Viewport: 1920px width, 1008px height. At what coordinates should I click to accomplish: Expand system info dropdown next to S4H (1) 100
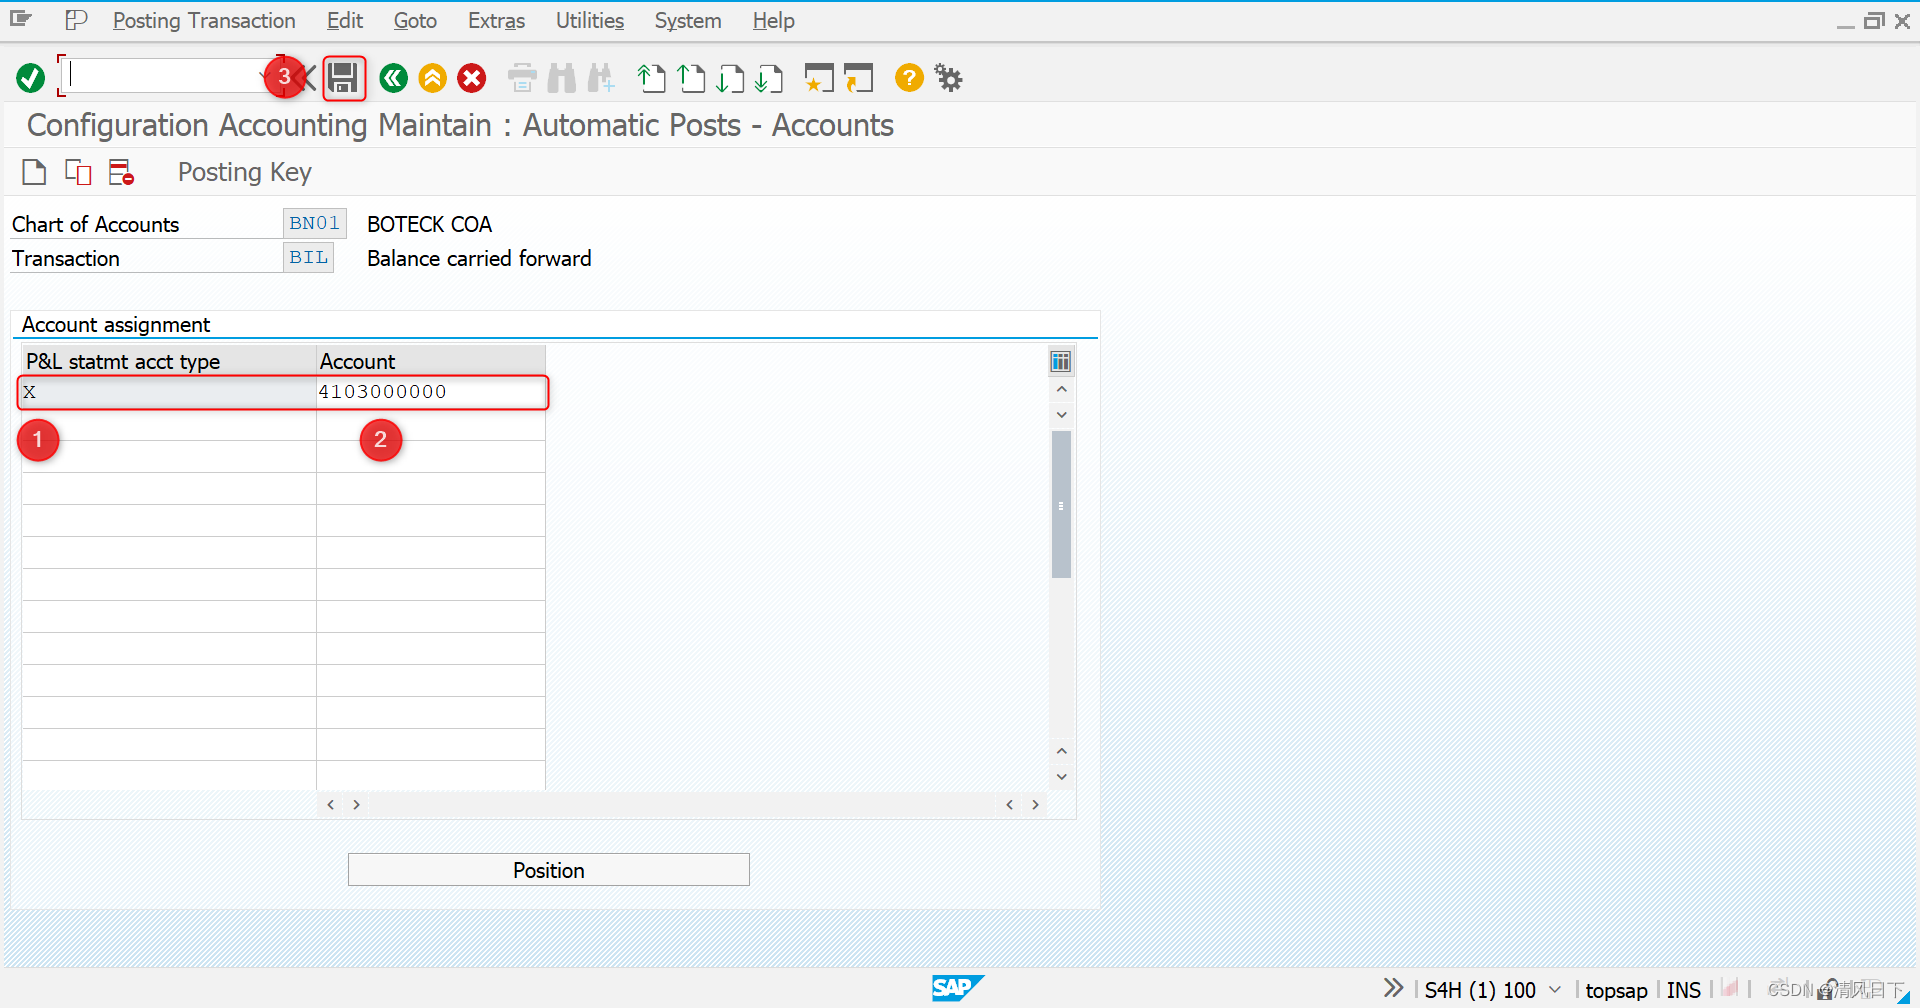coord(1555,989)
